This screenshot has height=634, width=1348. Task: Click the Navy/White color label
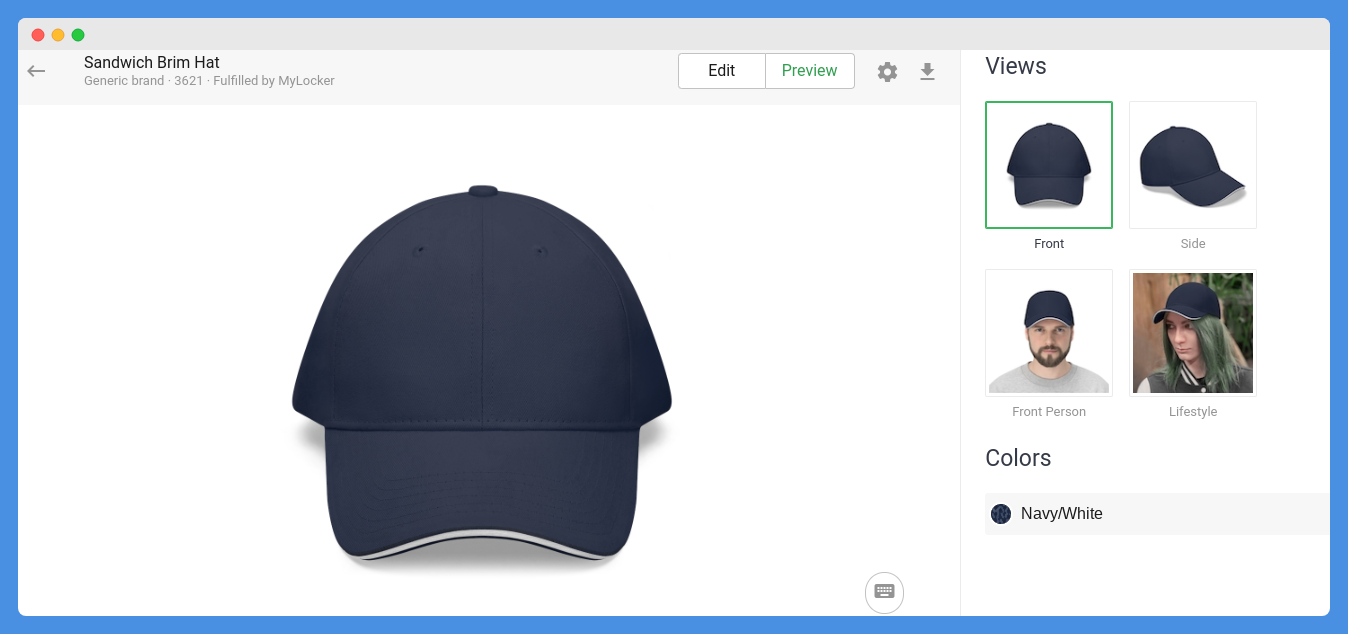[1062, 514]
